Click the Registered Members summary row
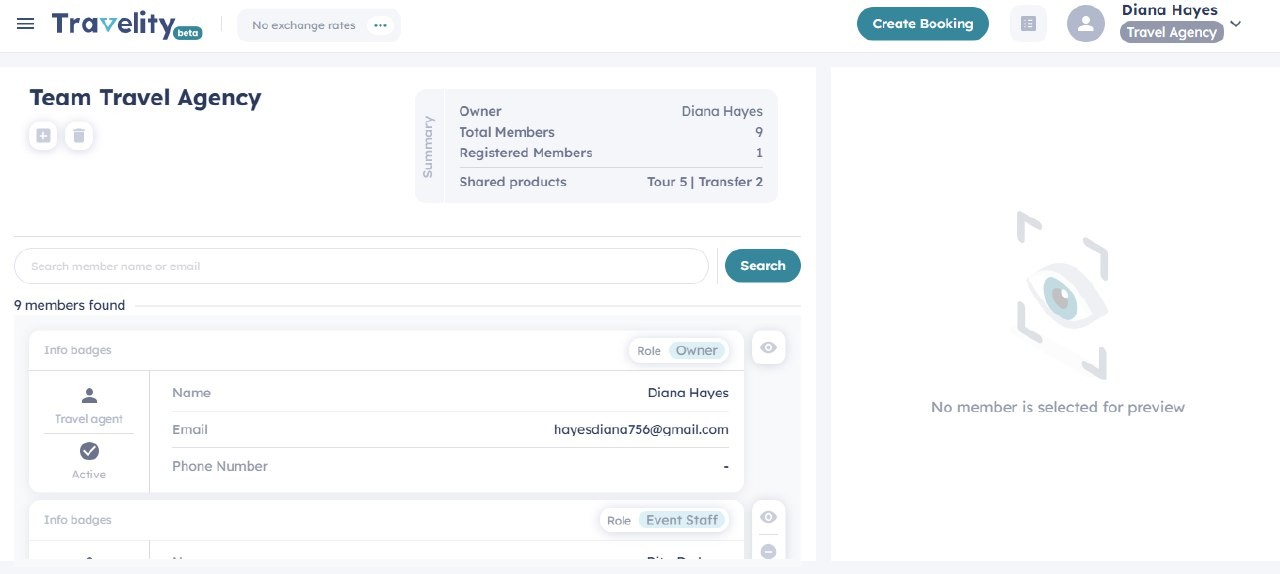The width and height of the screenshot is (1280, 574). point(611,153)
